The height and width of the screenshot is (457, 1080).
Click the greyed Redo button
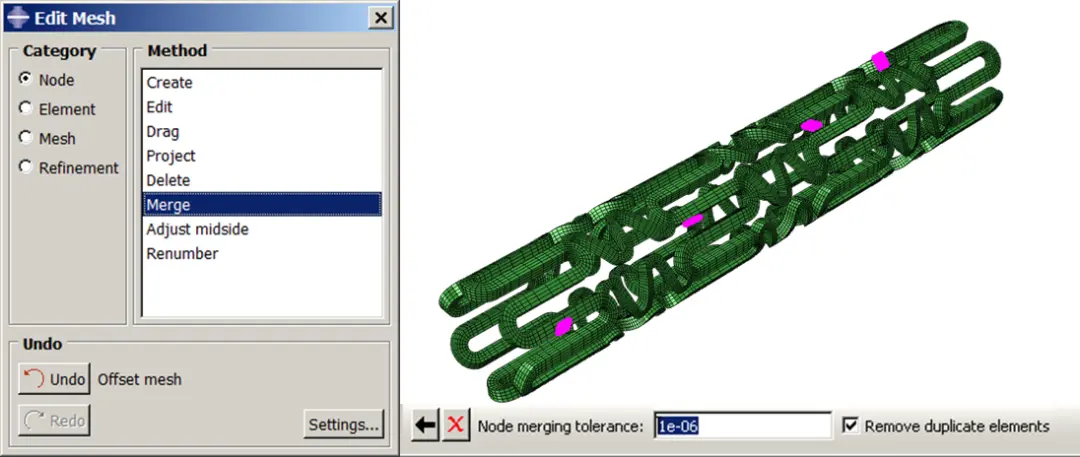click(x=54, y=420)
